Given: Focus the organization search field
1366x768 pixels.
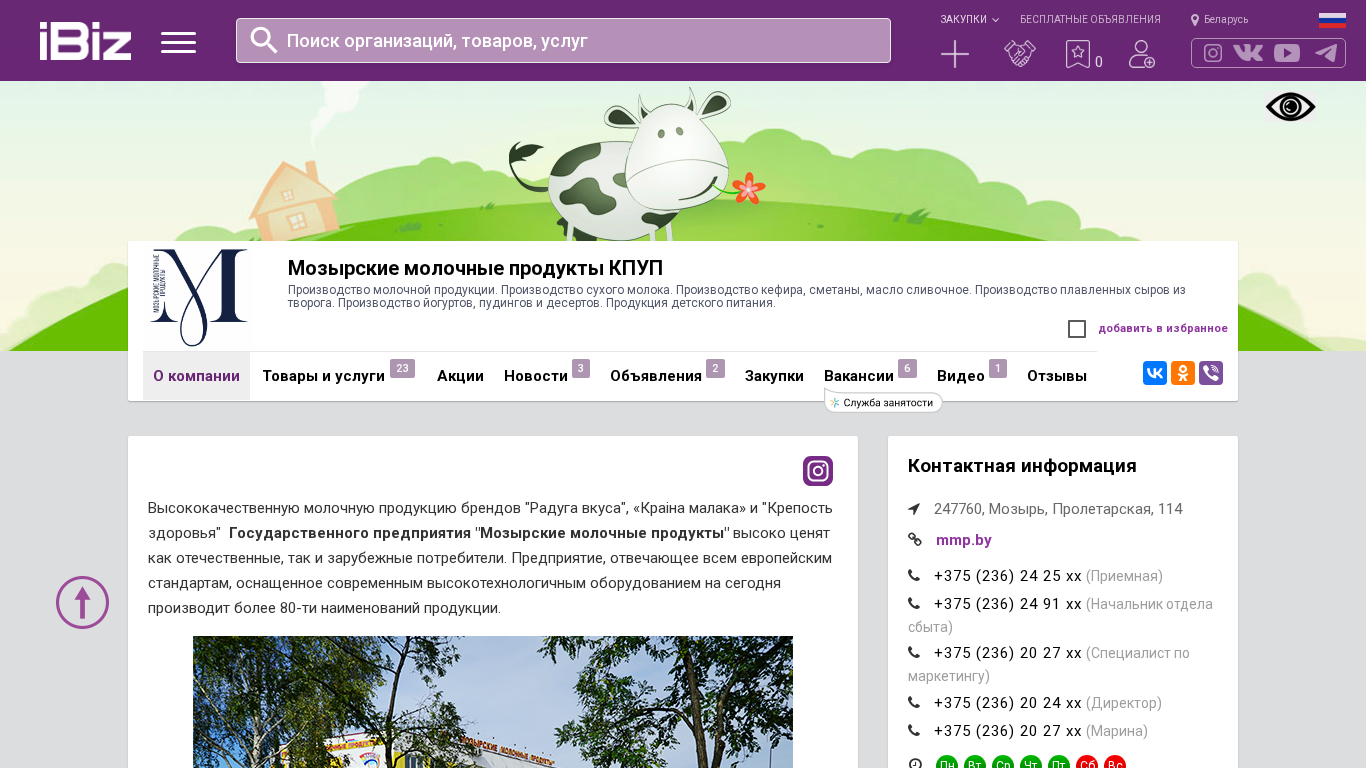Looking at the screenshot, I should pyautogui.click(x=563, y=41).
